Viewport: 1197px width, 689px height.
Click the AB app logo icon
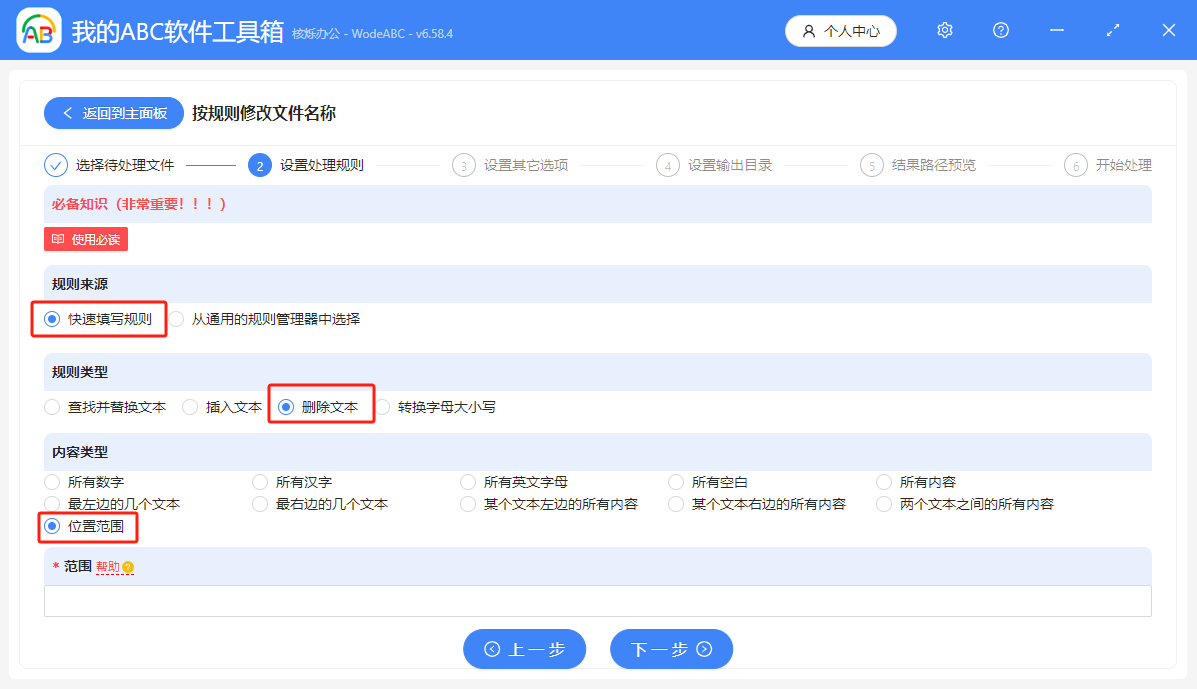point(37,30)
